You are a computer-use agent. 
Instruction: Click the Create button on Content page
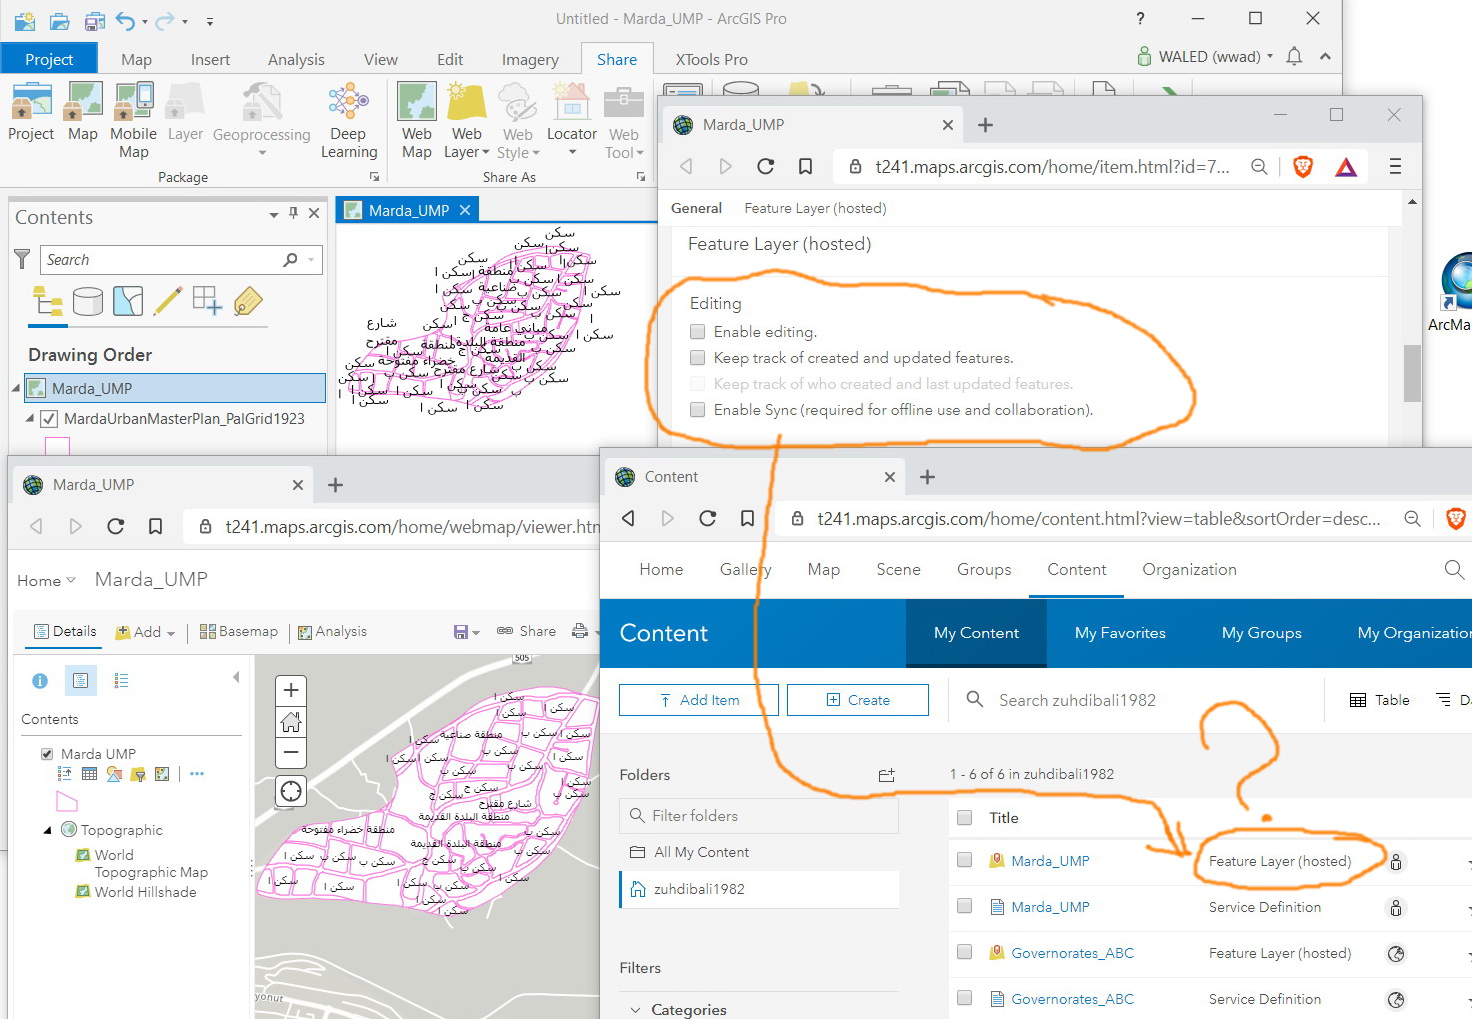click(x=858, y=700)
